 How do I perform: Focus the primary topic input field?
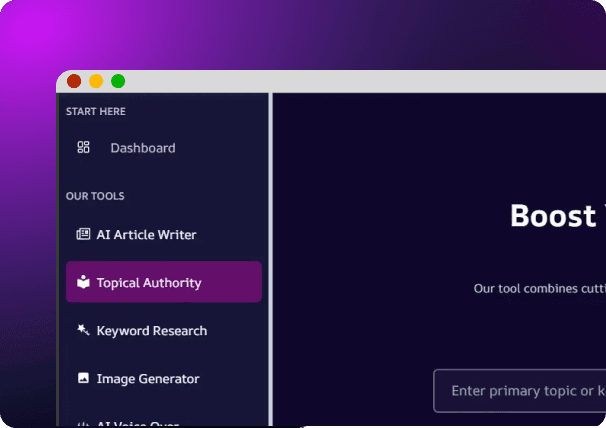pyautogui.click(x=519, y=391)
